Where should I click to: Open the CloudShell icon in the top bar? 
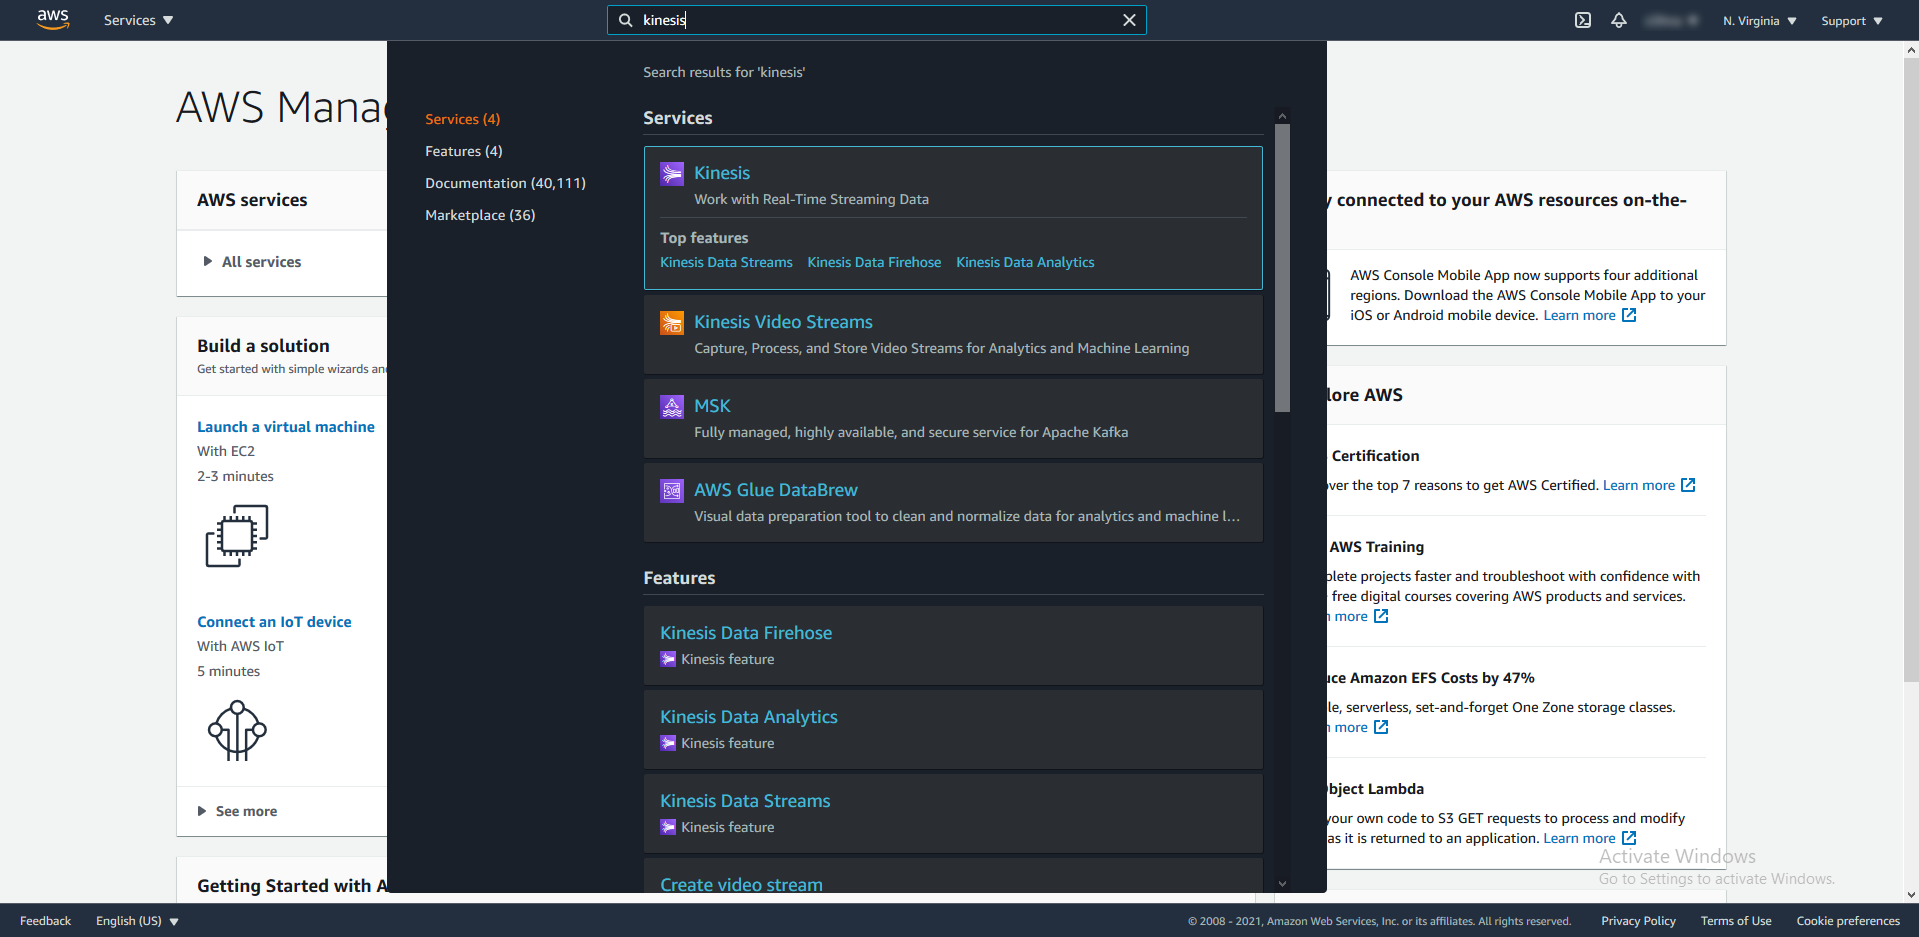(1583, 20)
